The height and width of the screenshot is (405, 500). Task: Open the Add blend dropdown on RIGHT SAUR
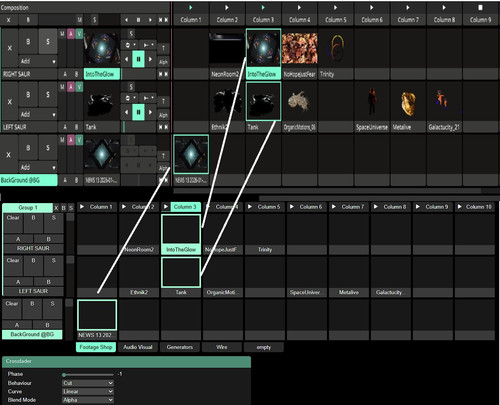click(x=38, y=61)
